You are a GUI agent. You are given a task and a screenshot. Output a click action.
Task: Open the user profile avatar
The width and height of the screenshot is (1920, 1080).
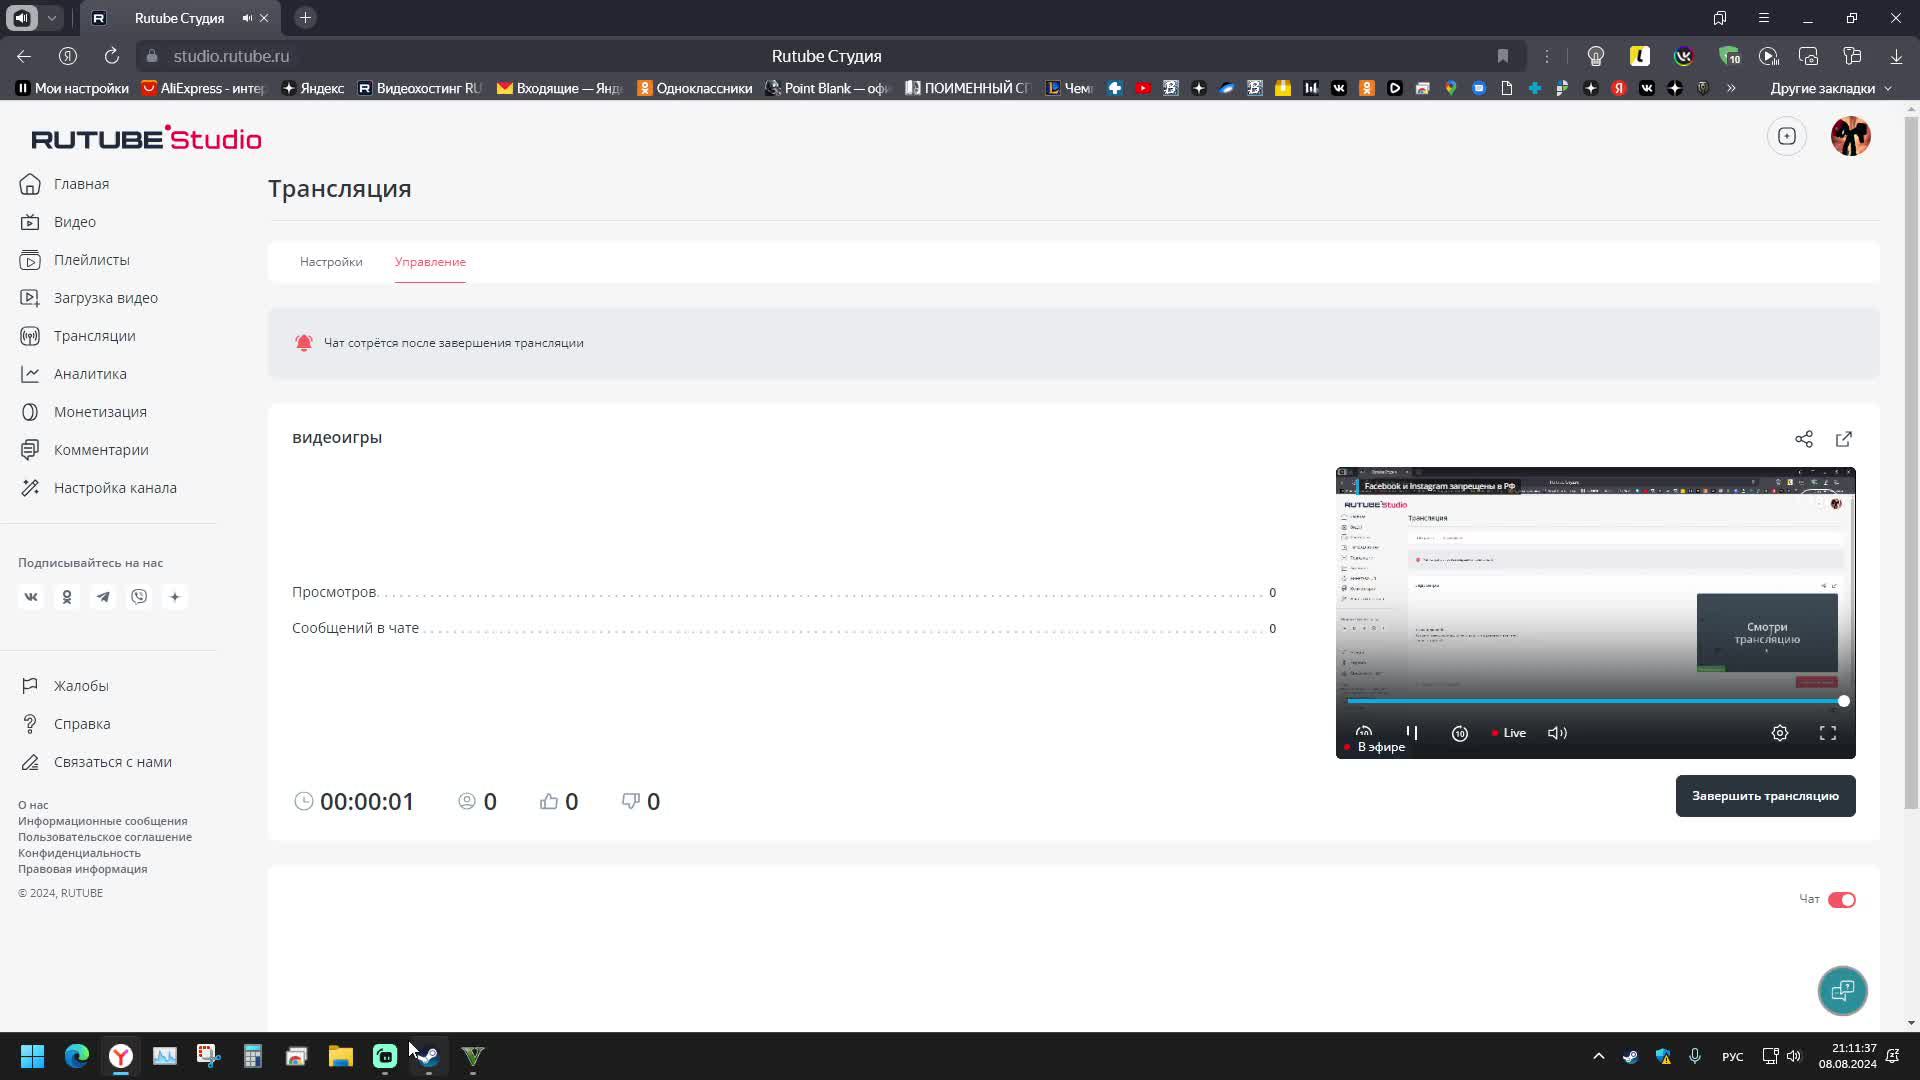[x=1850, y=136]
